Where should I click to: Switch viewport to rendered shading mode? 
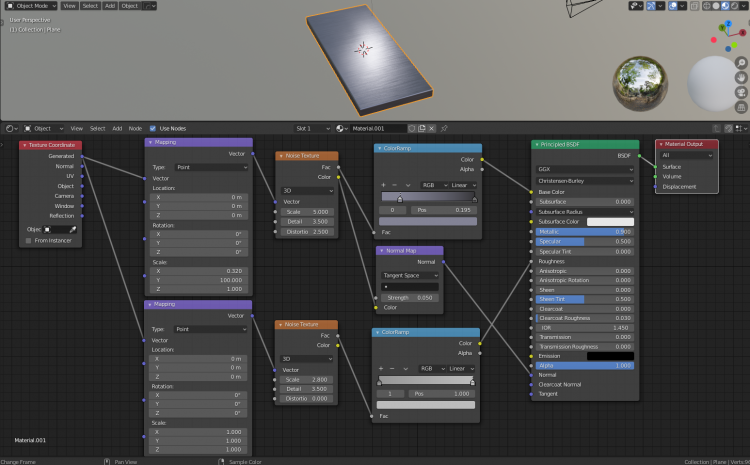[x=735, y=5]
